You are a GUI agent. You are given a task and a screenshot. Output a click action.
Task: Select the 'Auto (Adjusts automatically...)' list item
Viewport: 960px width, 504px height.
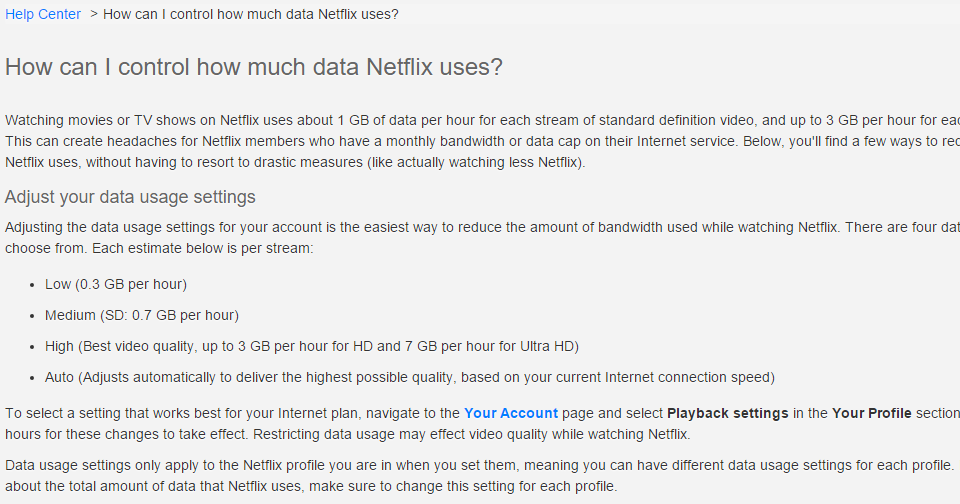(410, 377)
